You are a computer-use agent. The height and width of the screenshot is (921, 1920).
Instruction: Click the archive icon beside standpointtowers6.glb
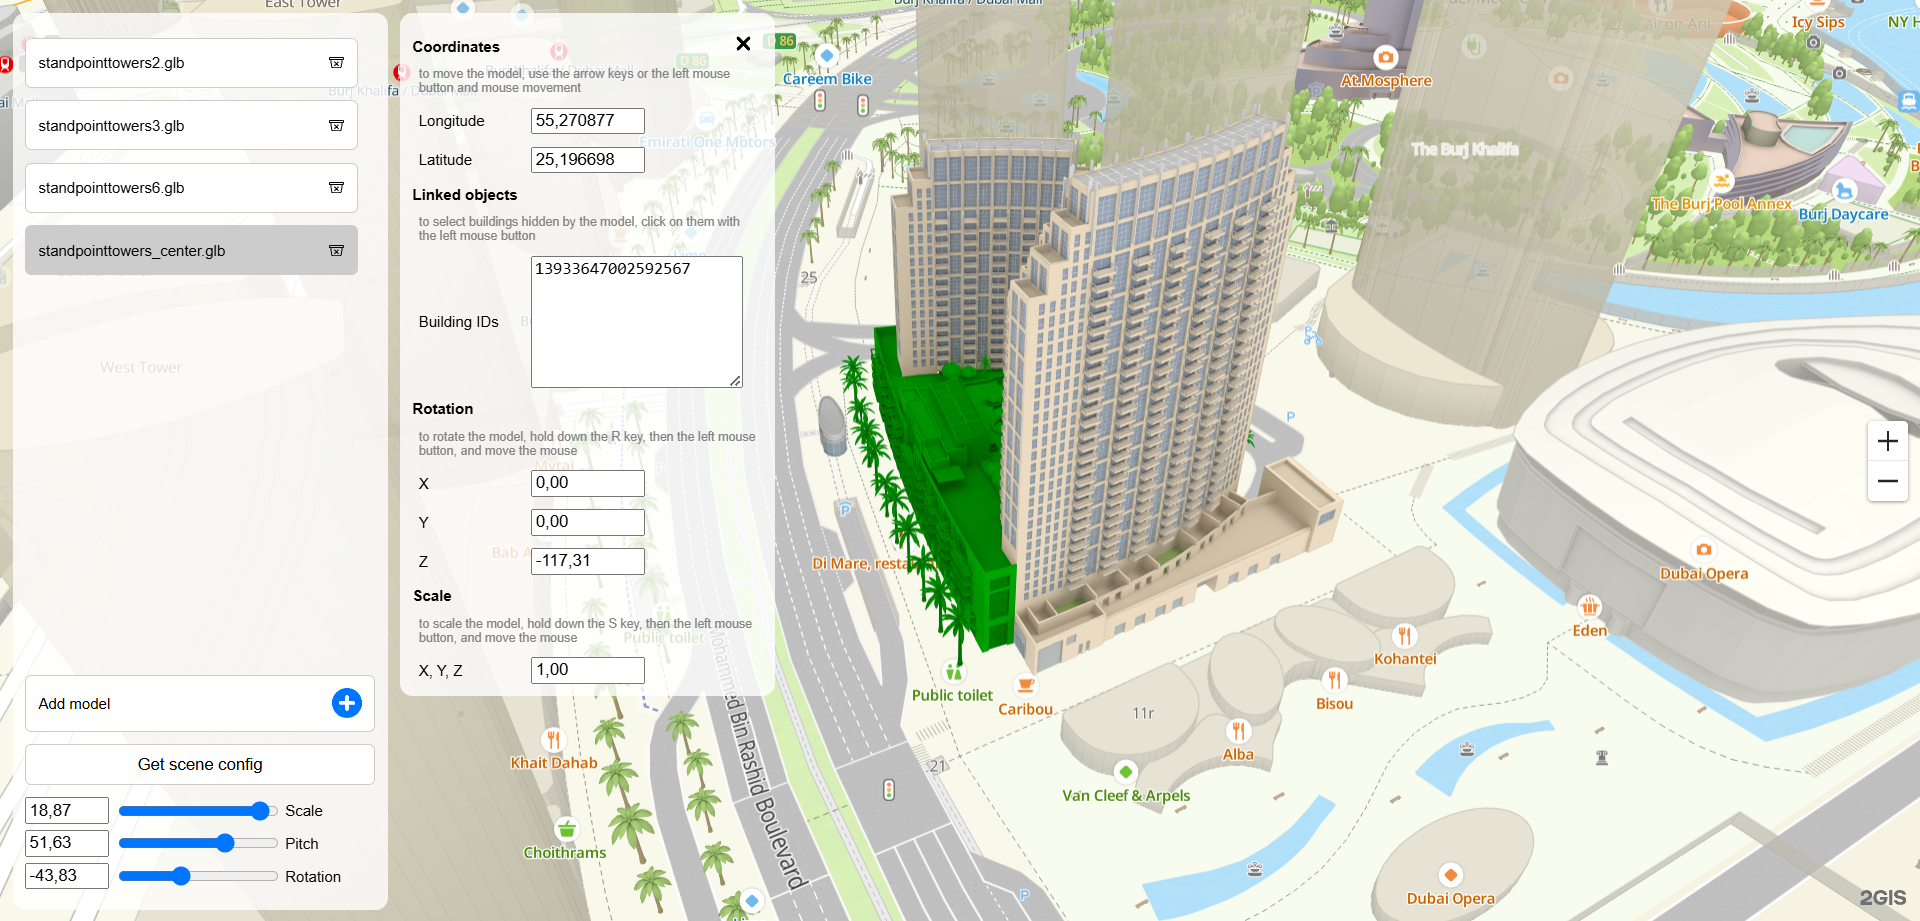336,188
